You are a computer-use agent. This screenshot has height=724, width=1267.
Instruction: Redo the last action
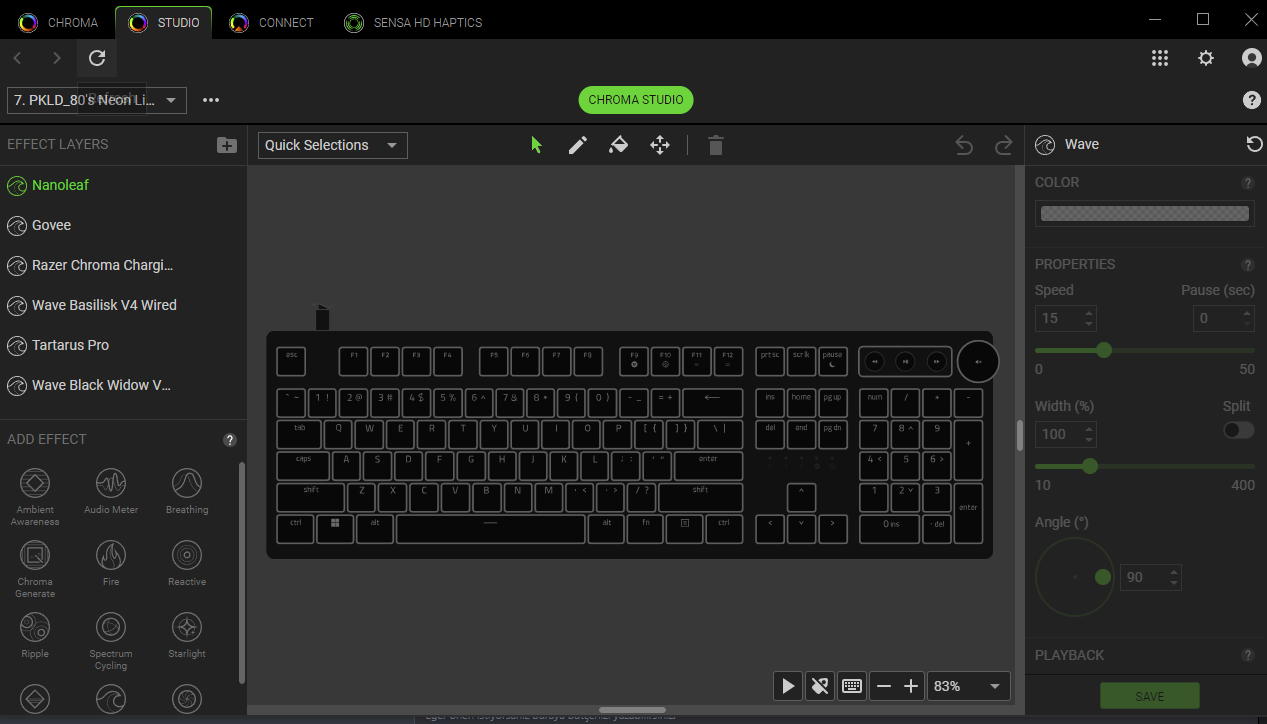1003,146
